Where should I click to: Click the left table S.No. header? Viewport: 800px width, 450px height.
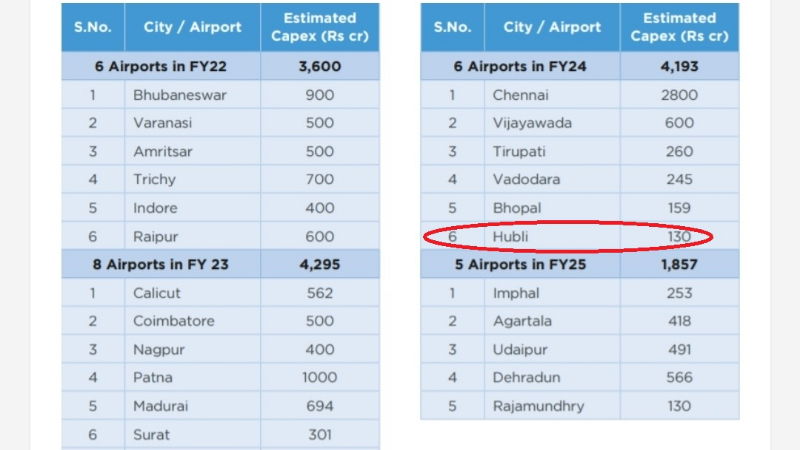pyautogui.click(x=93, y=27)
